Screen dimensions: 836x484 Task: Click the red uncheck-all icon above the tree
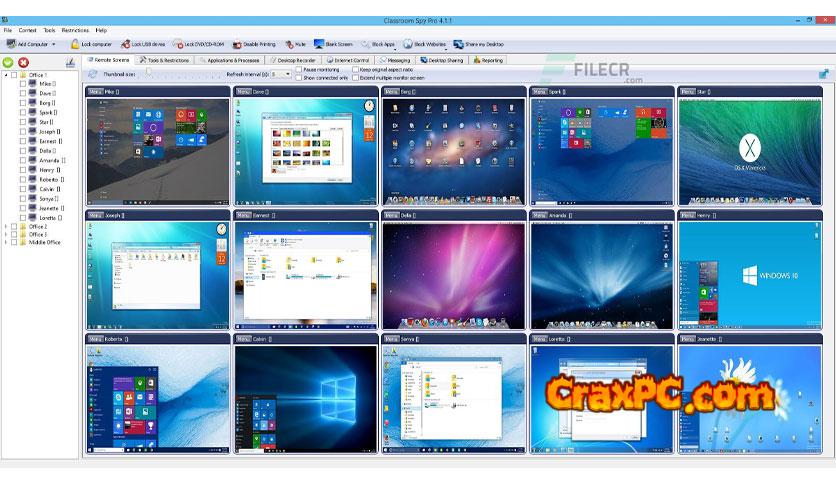(23, 62)
